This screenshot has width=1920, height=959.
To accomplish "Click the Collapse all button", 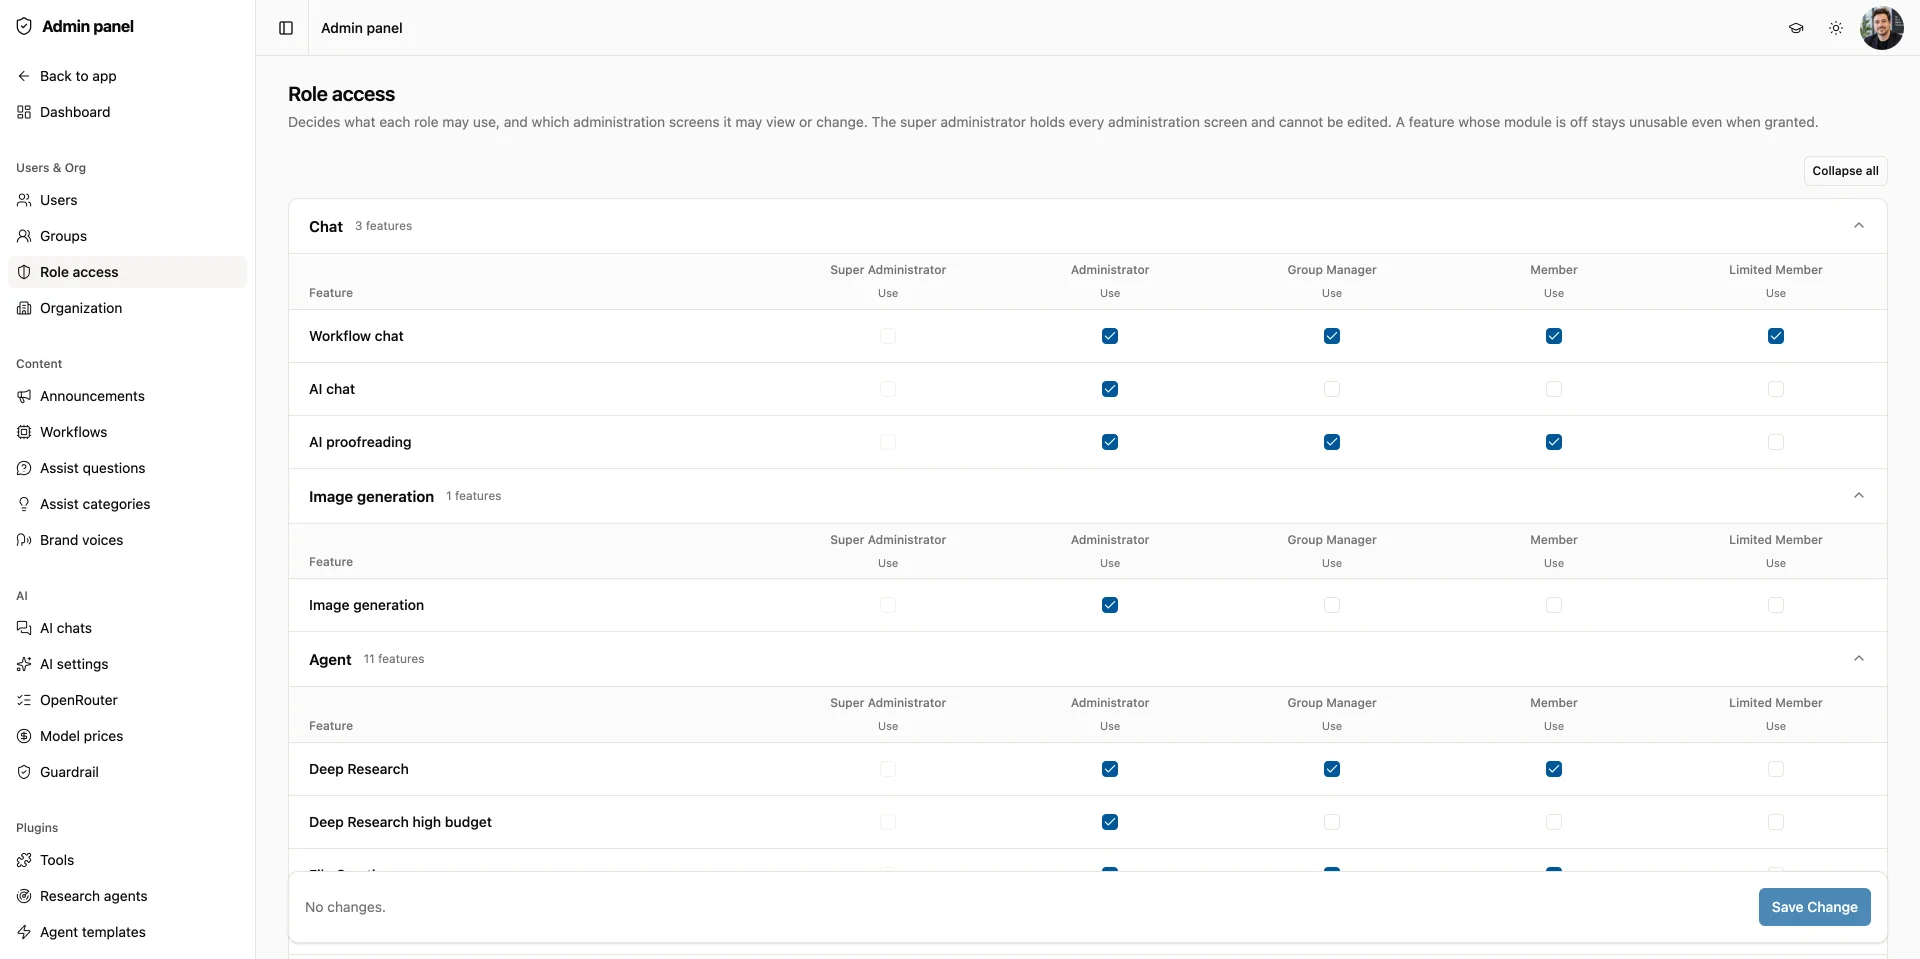I will [x=1845, y=171].
